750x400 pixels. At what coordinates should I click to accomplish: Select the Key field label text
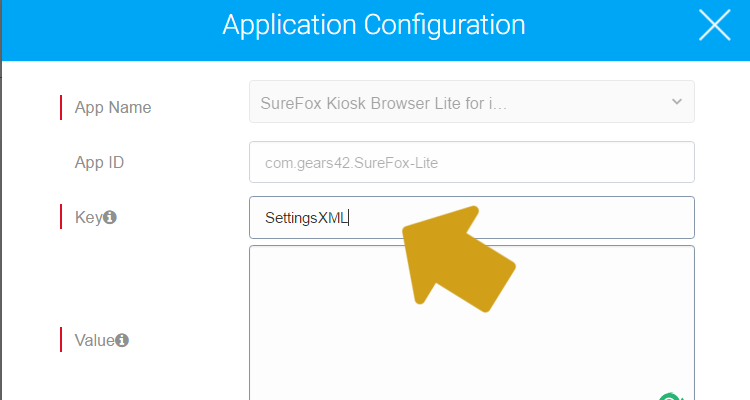point(88,216)
